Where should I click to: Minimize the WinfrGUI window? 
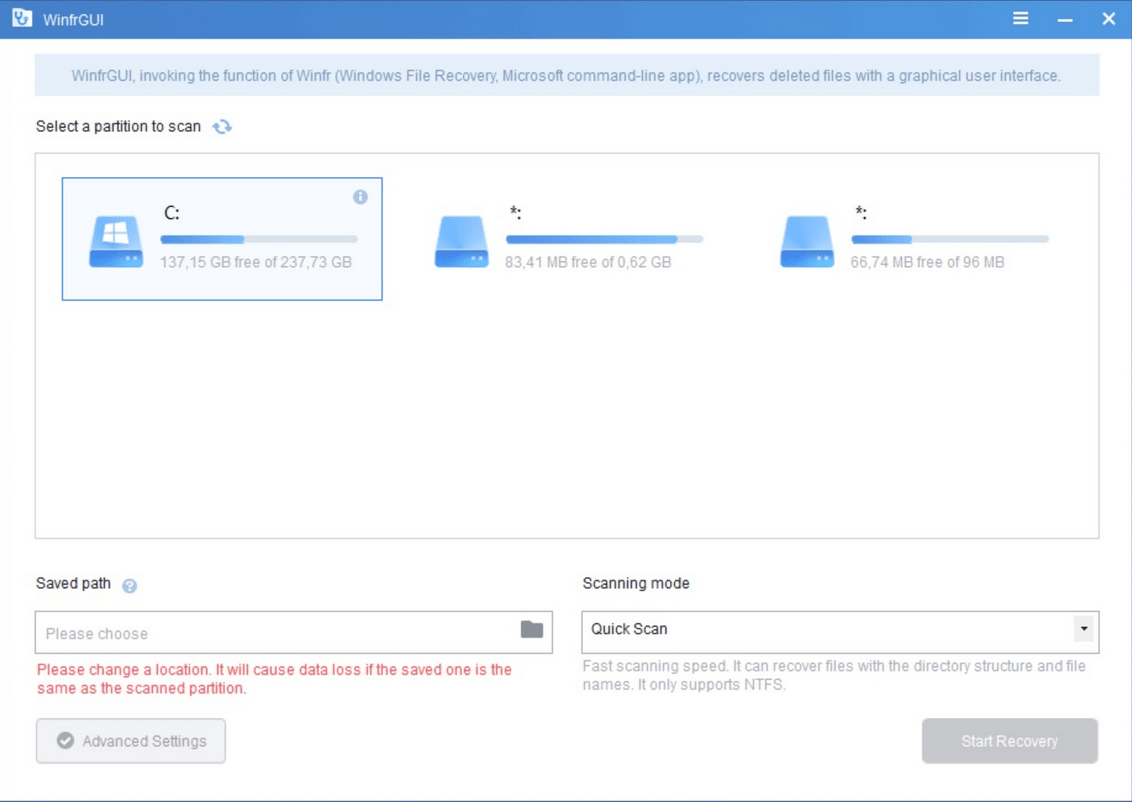point(1065,19)
